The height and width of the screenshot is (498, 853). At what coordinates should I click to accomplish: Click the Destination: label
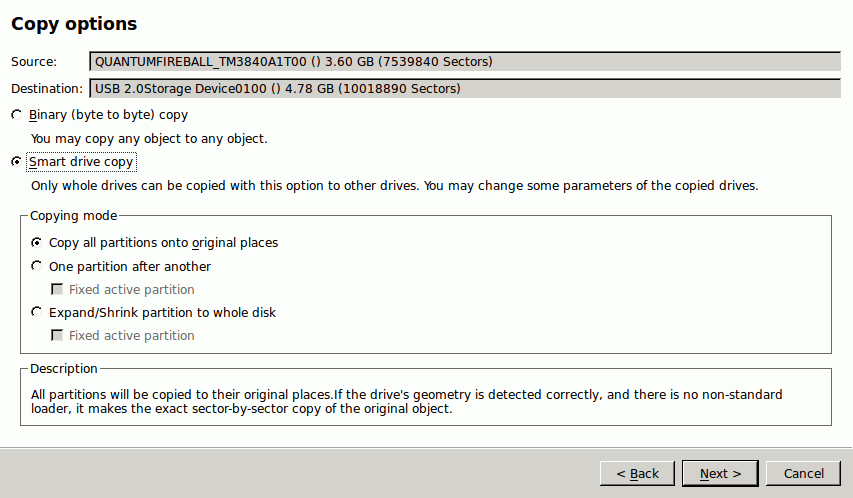[x=47, y=88]
